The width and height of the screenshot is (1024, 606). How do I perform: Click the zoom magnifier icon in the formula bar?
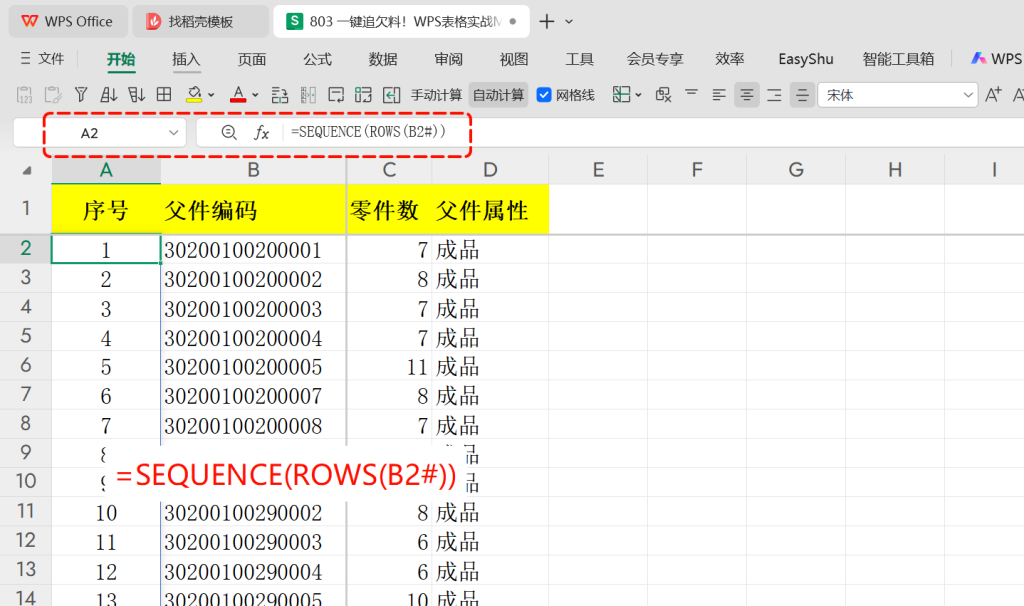[229, 133]
